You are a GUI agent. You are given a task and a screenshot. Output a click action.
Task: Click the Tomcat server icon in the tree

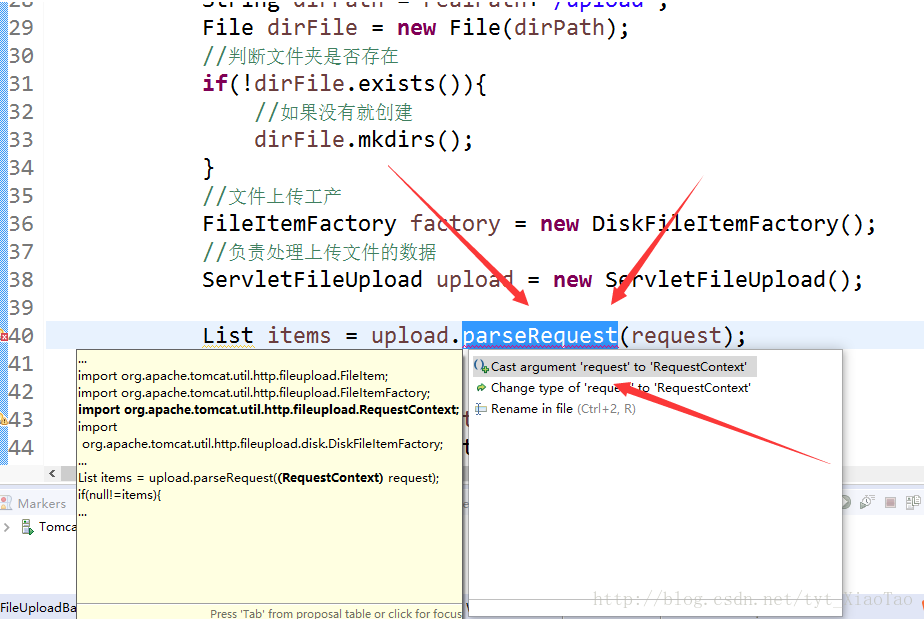click(27, 526)
